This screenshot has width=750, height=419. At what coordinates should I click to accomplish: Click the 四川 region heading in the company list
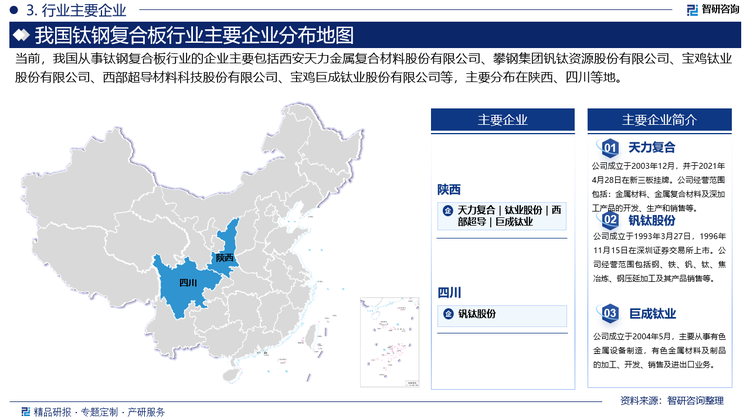coord(449,293)
